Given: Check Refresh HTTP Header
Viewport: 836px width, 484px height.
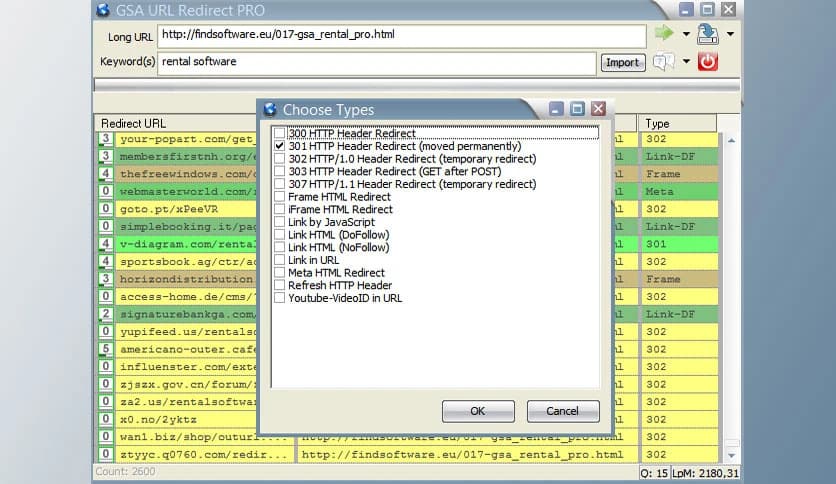Looking at the screenshot, I should tap(279, 285).
